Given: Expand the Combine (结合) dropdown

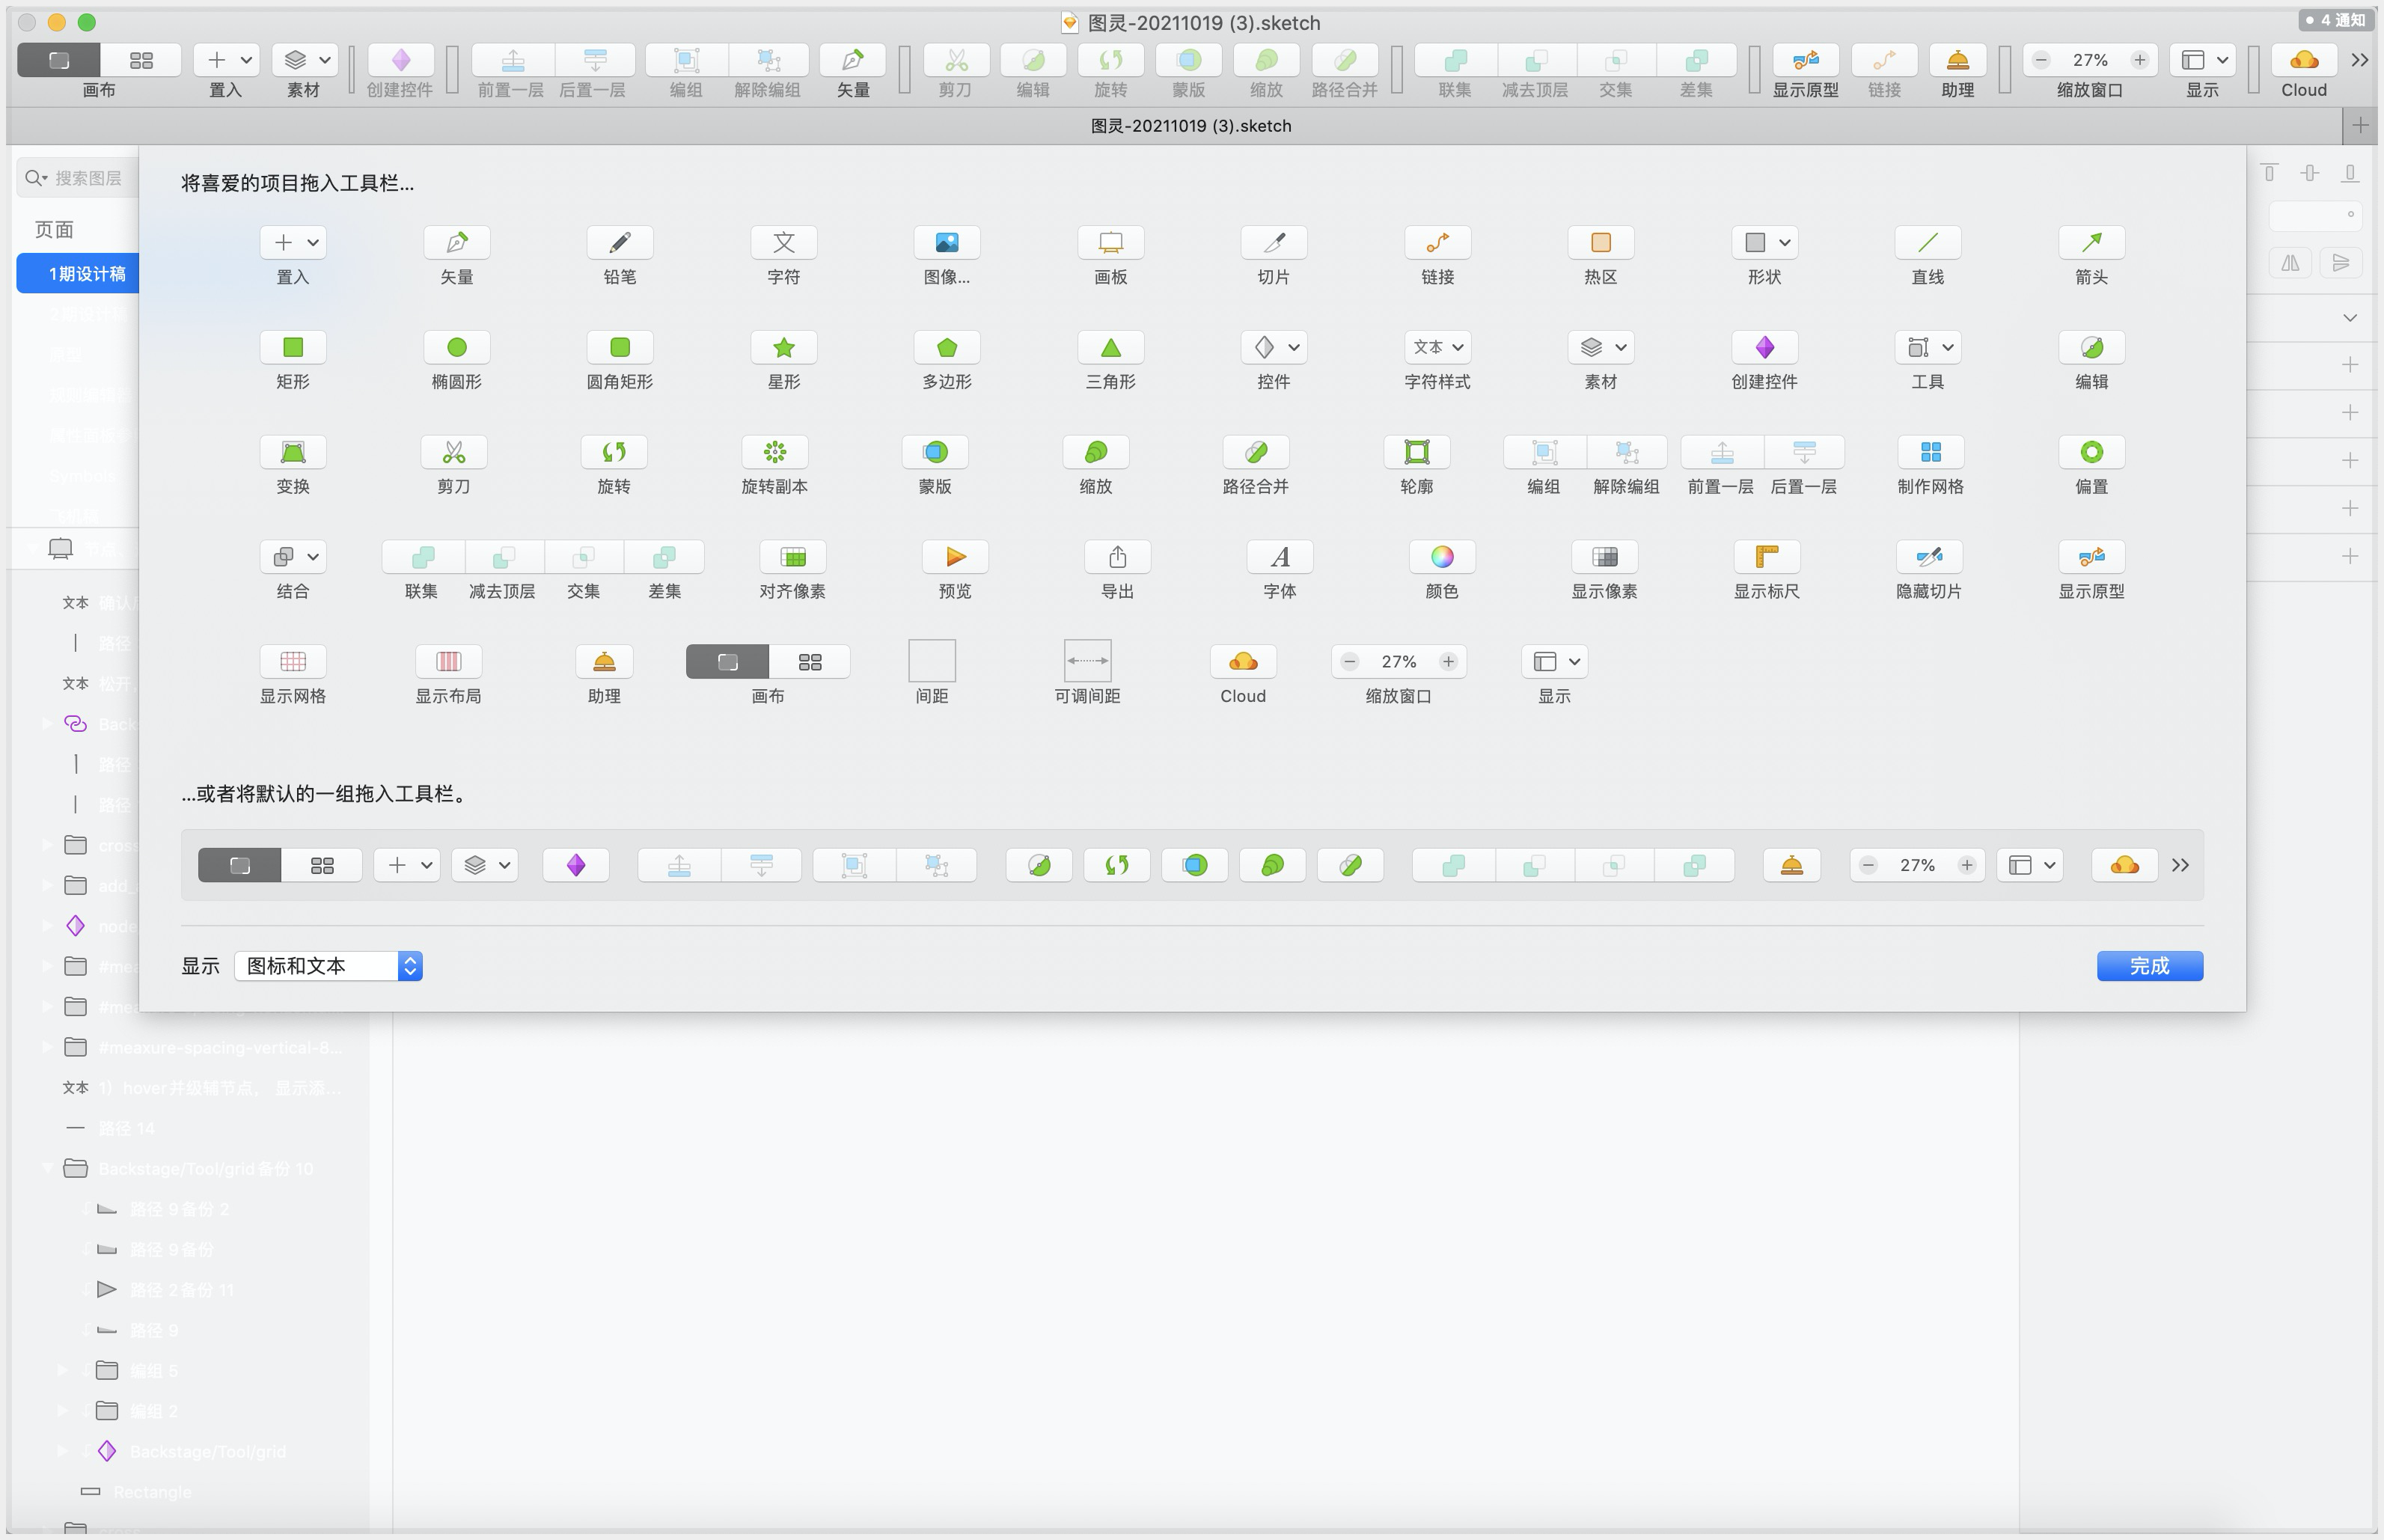Looking at the screenshot, I should [x=292, y=557].
